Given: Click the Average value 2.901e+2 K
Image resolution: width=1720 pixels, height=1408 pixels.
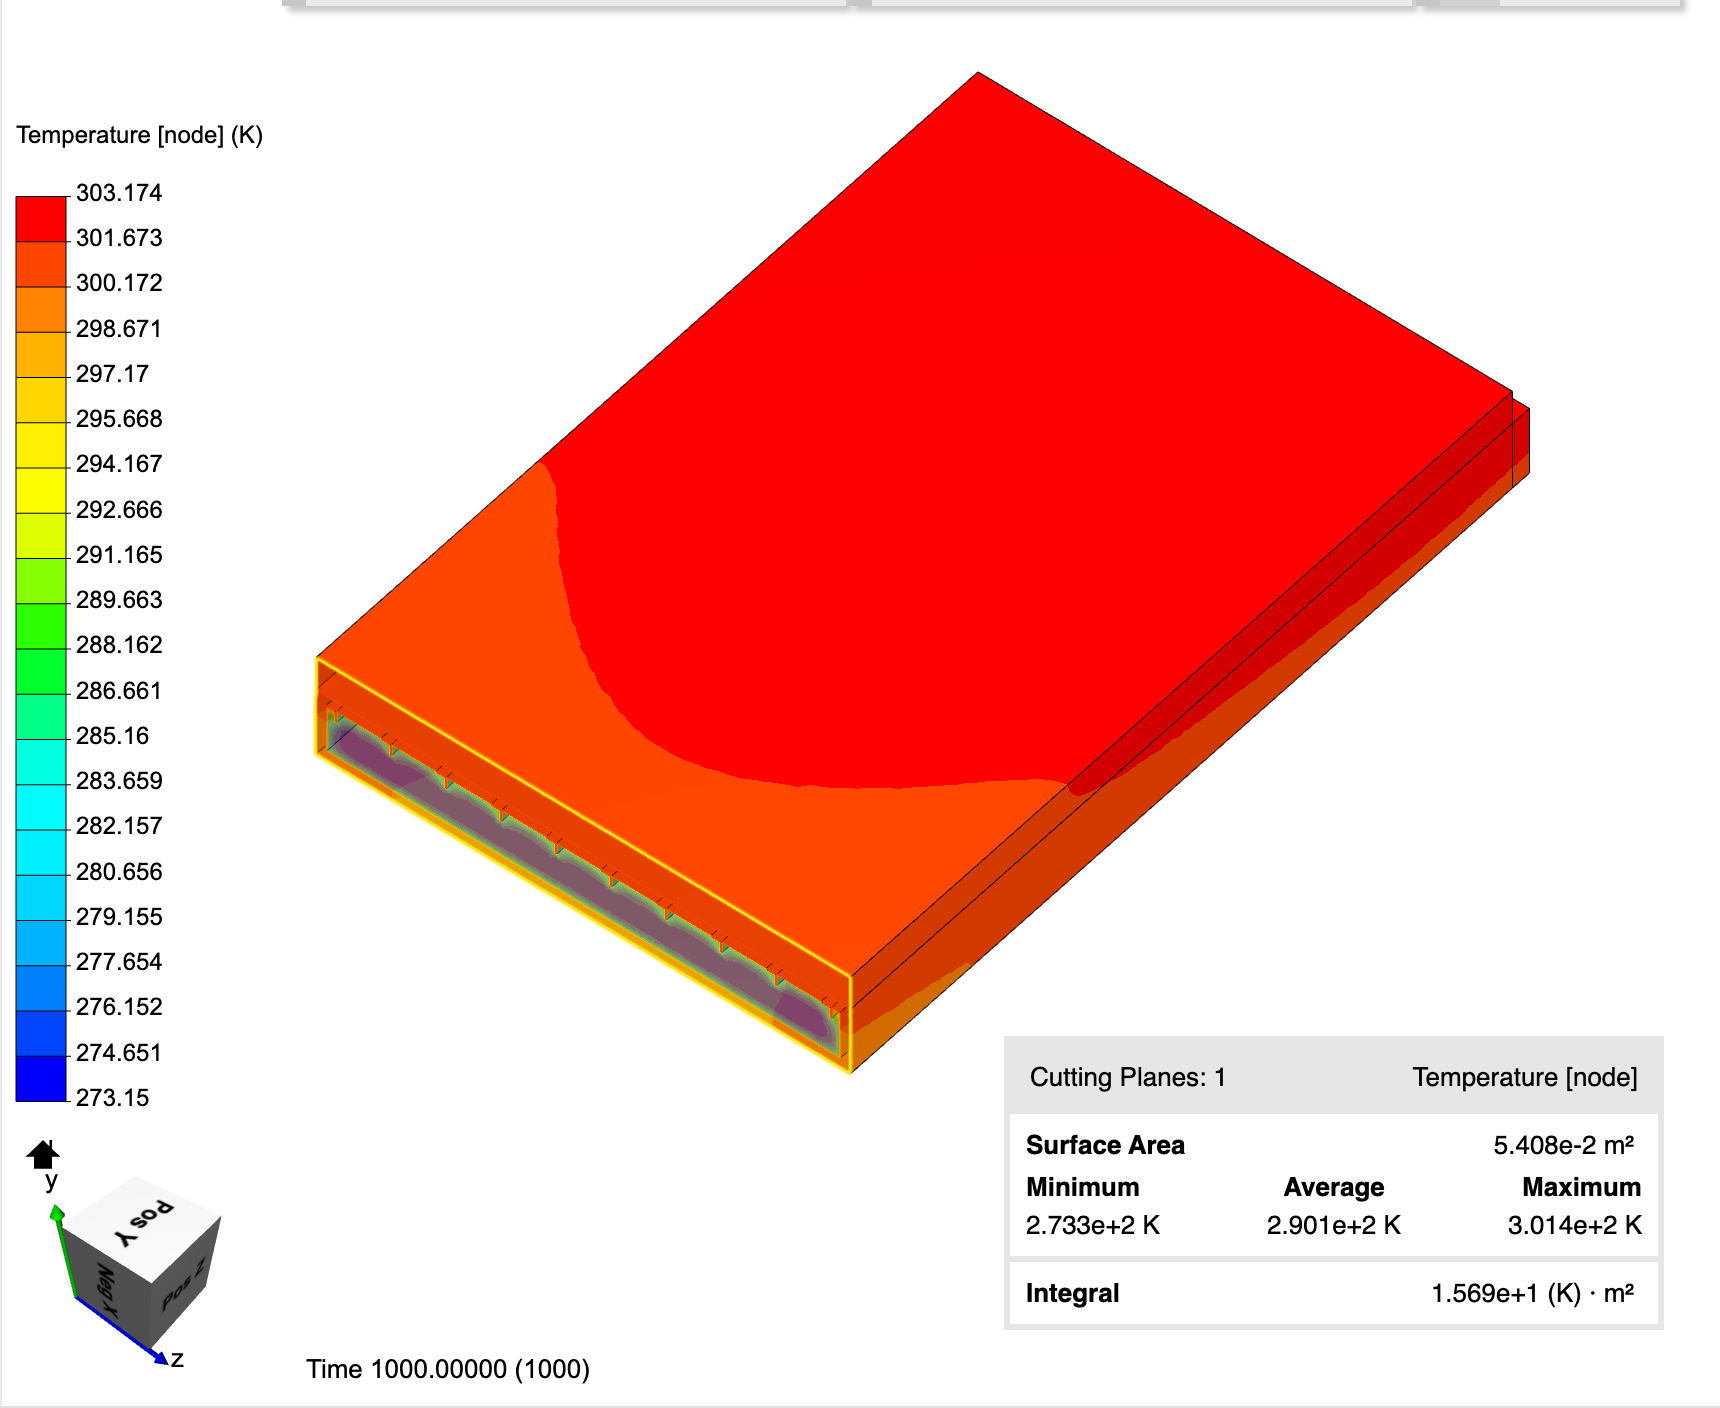Looking at the screenshot, I should click(1333, 1225).
